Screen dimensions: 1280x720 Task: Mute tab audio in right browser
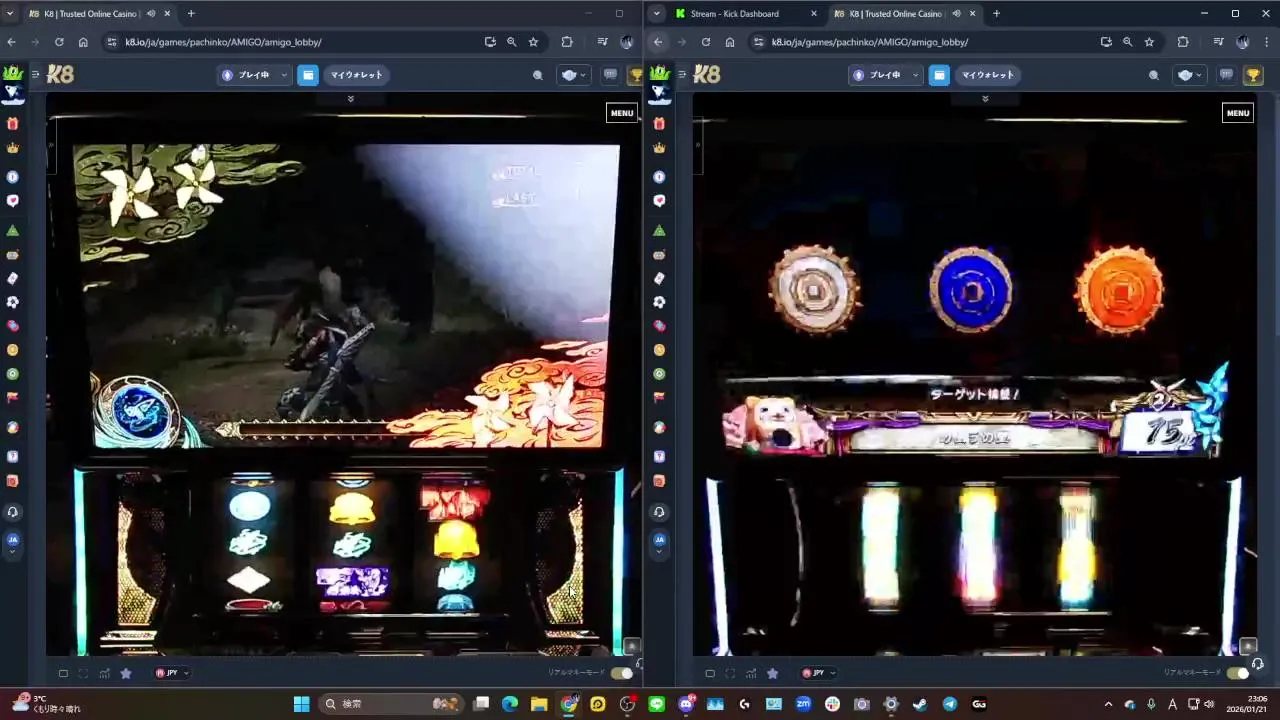957,14
